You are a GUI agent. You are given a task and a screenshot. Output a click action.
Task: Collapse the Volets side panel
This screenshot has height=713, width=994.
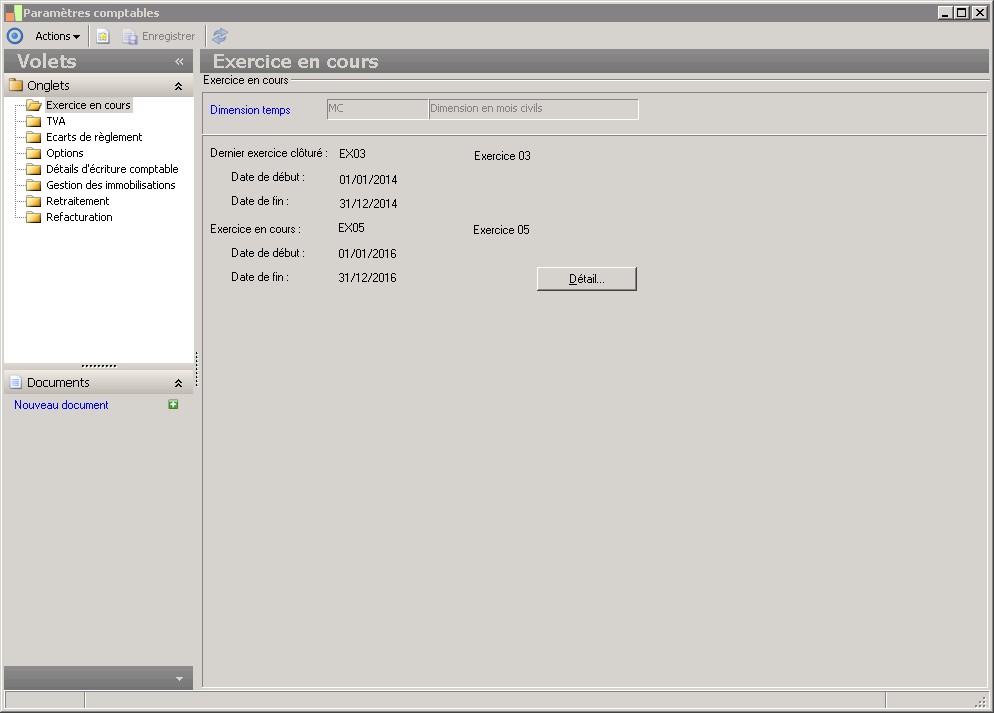180,62
